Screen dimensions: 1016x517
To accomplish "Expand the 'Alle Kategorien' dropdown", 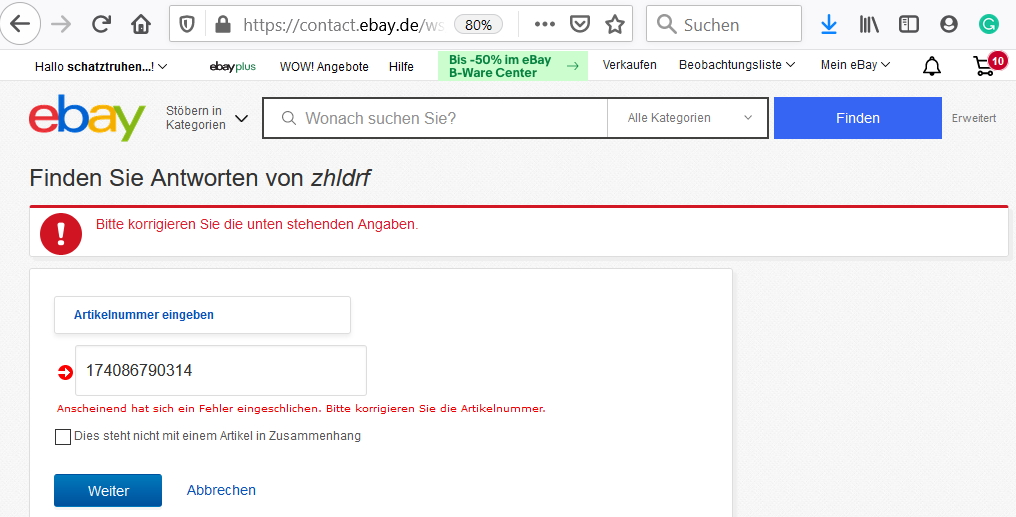I will [689, 118].
